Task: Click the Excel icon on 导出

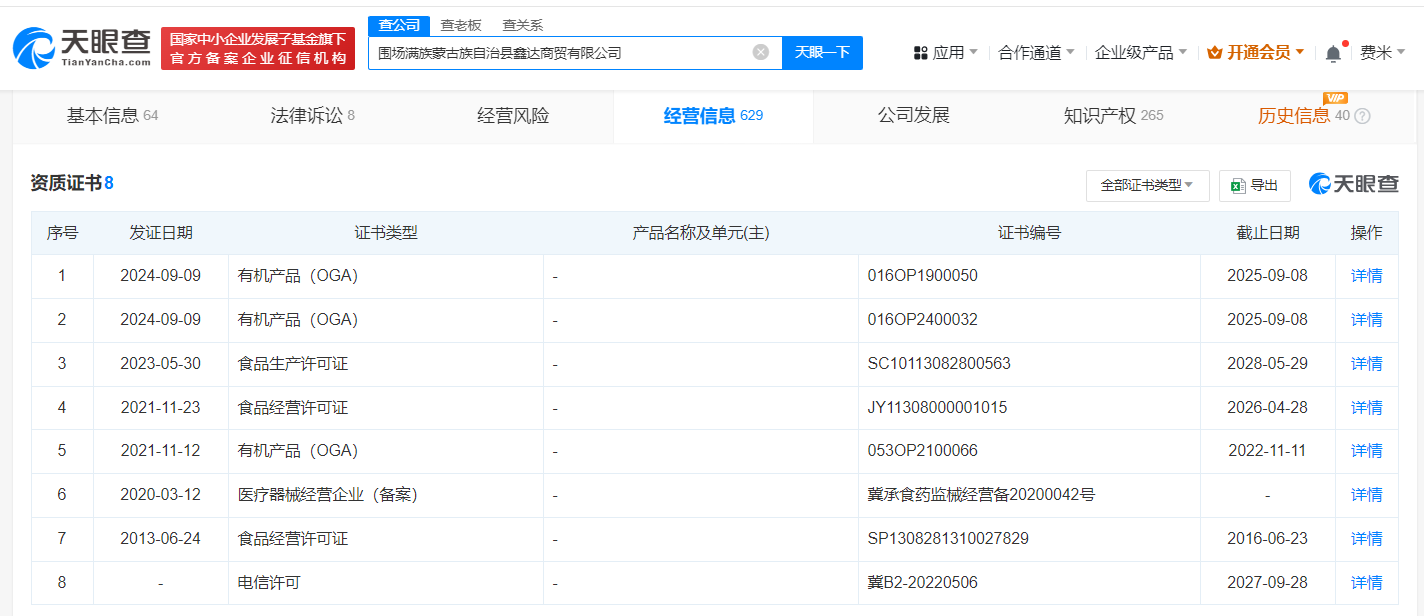Action: pyautogui.click(x=1238, y=186)
